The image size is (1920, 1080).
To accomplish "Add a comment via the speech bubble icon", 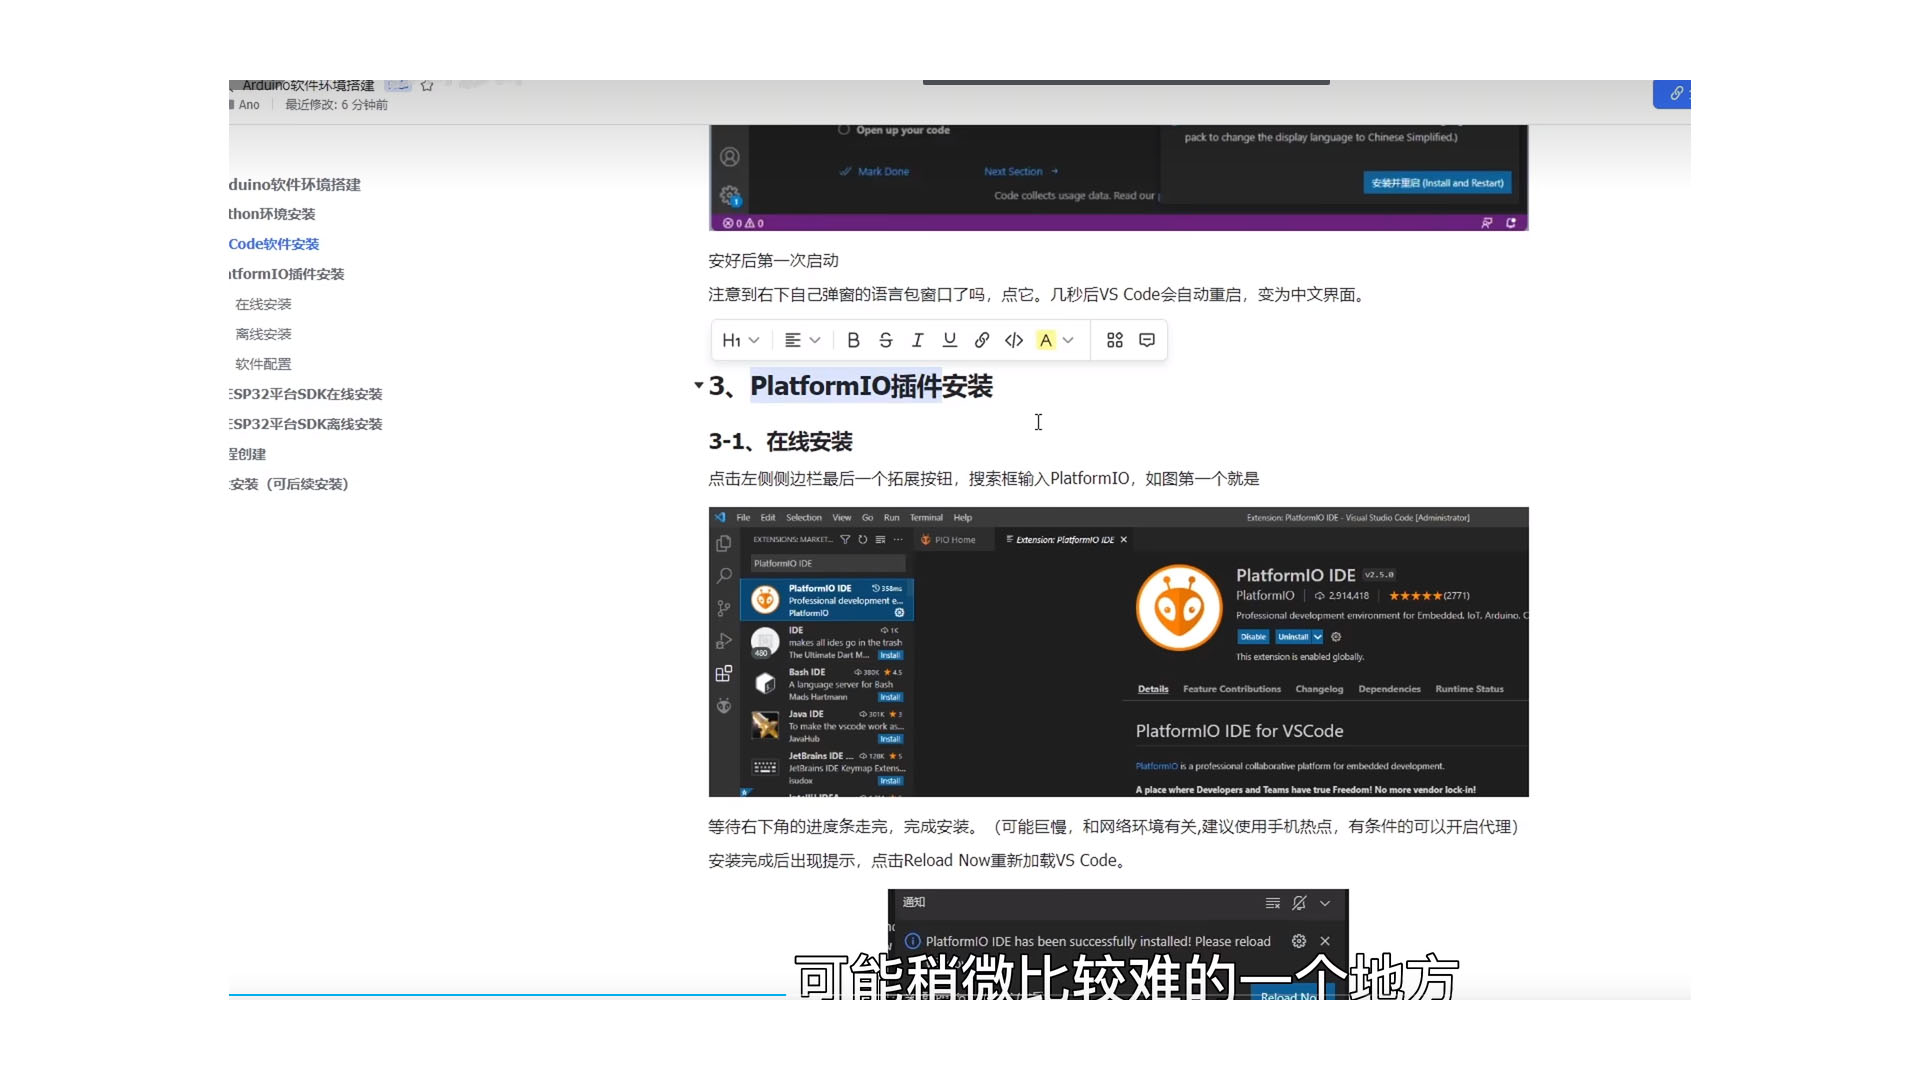I will point(1147,340).
